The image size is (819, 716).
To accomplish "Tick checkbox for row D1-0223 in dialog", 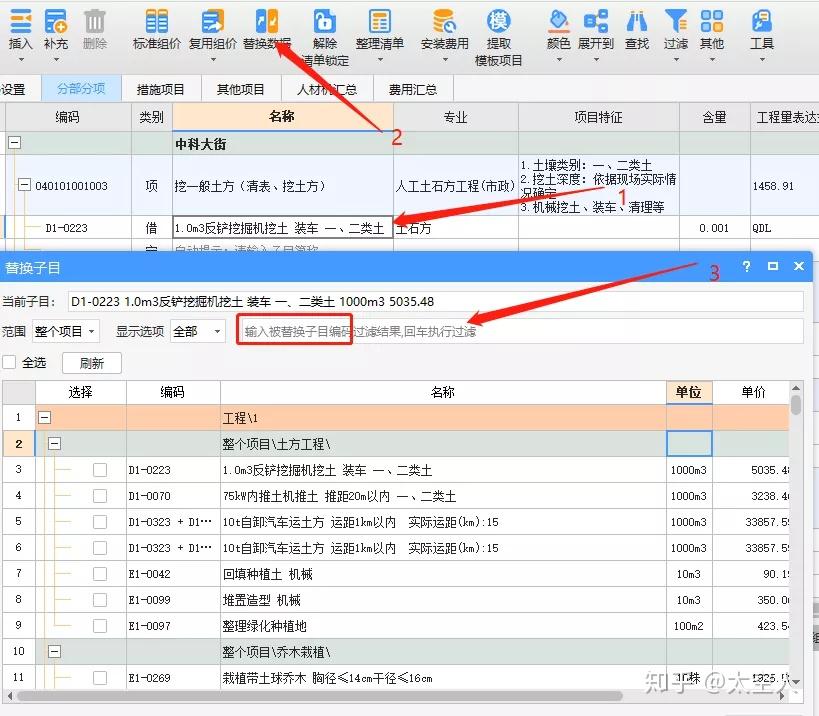I will [100, 470].
